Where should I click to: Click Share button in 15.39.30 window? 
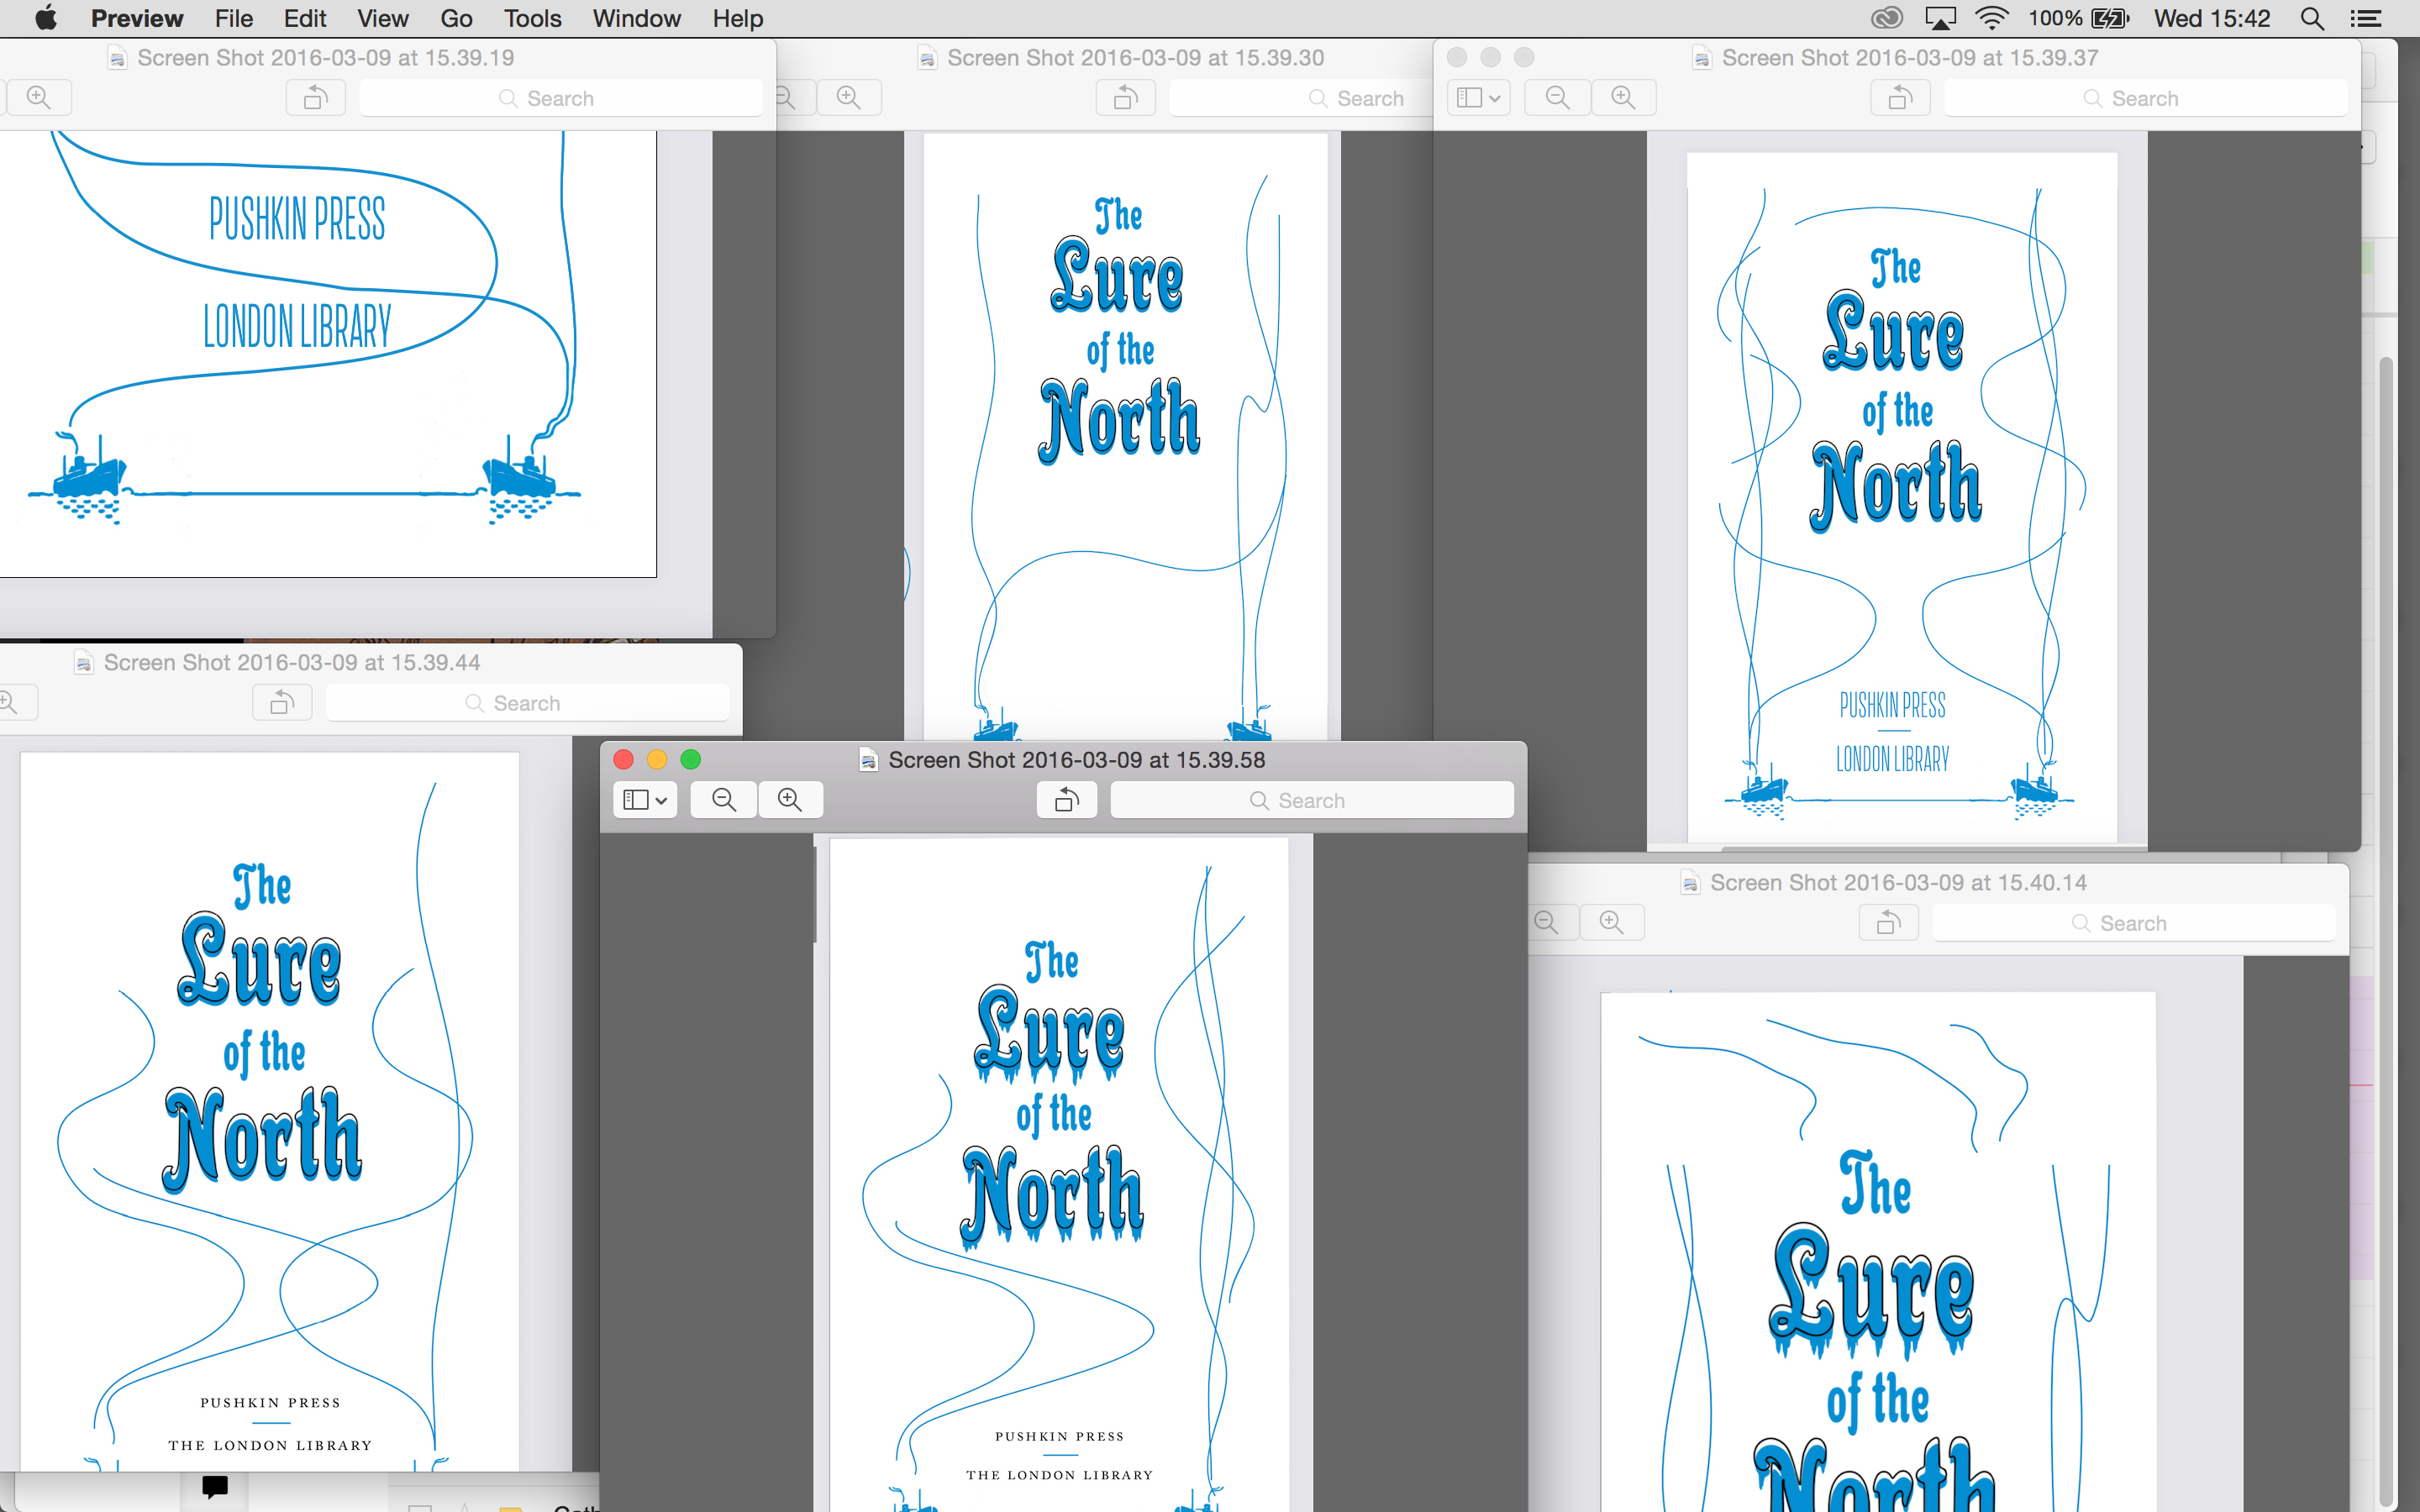(1126, 97)
